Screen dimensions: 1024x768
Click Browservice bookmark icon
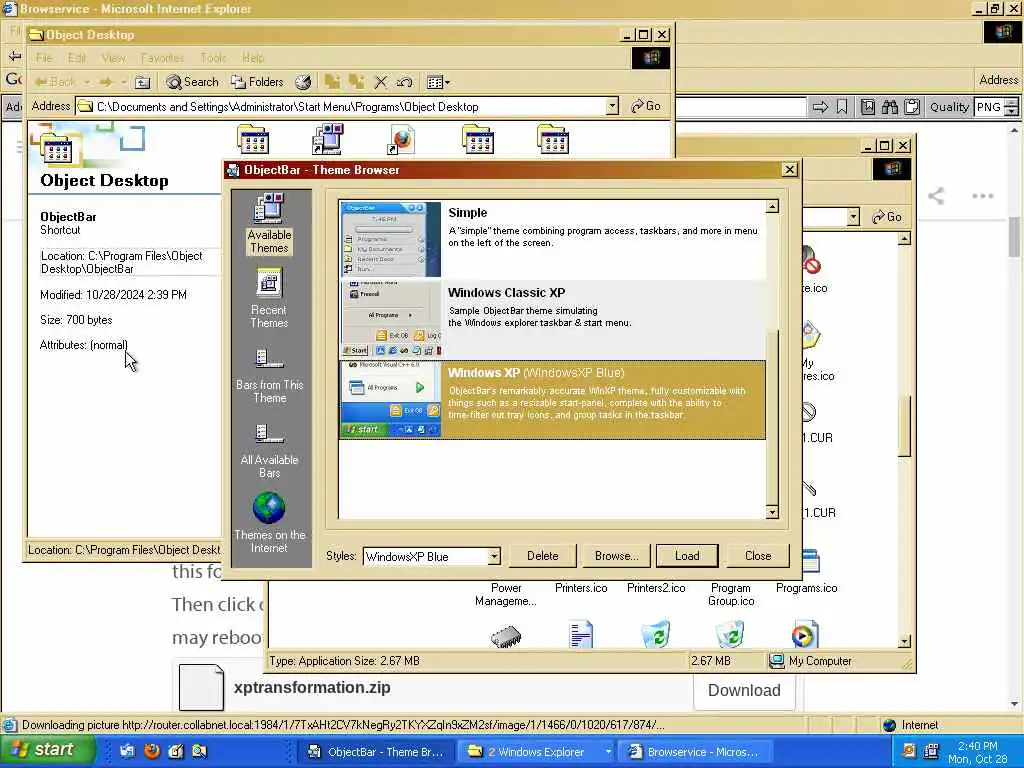coord(842,107)
